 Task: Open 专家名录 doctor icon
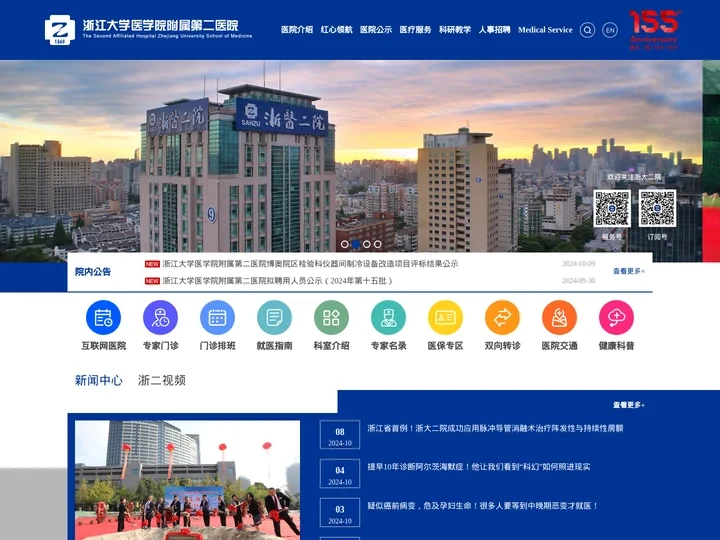pos(388,317)
